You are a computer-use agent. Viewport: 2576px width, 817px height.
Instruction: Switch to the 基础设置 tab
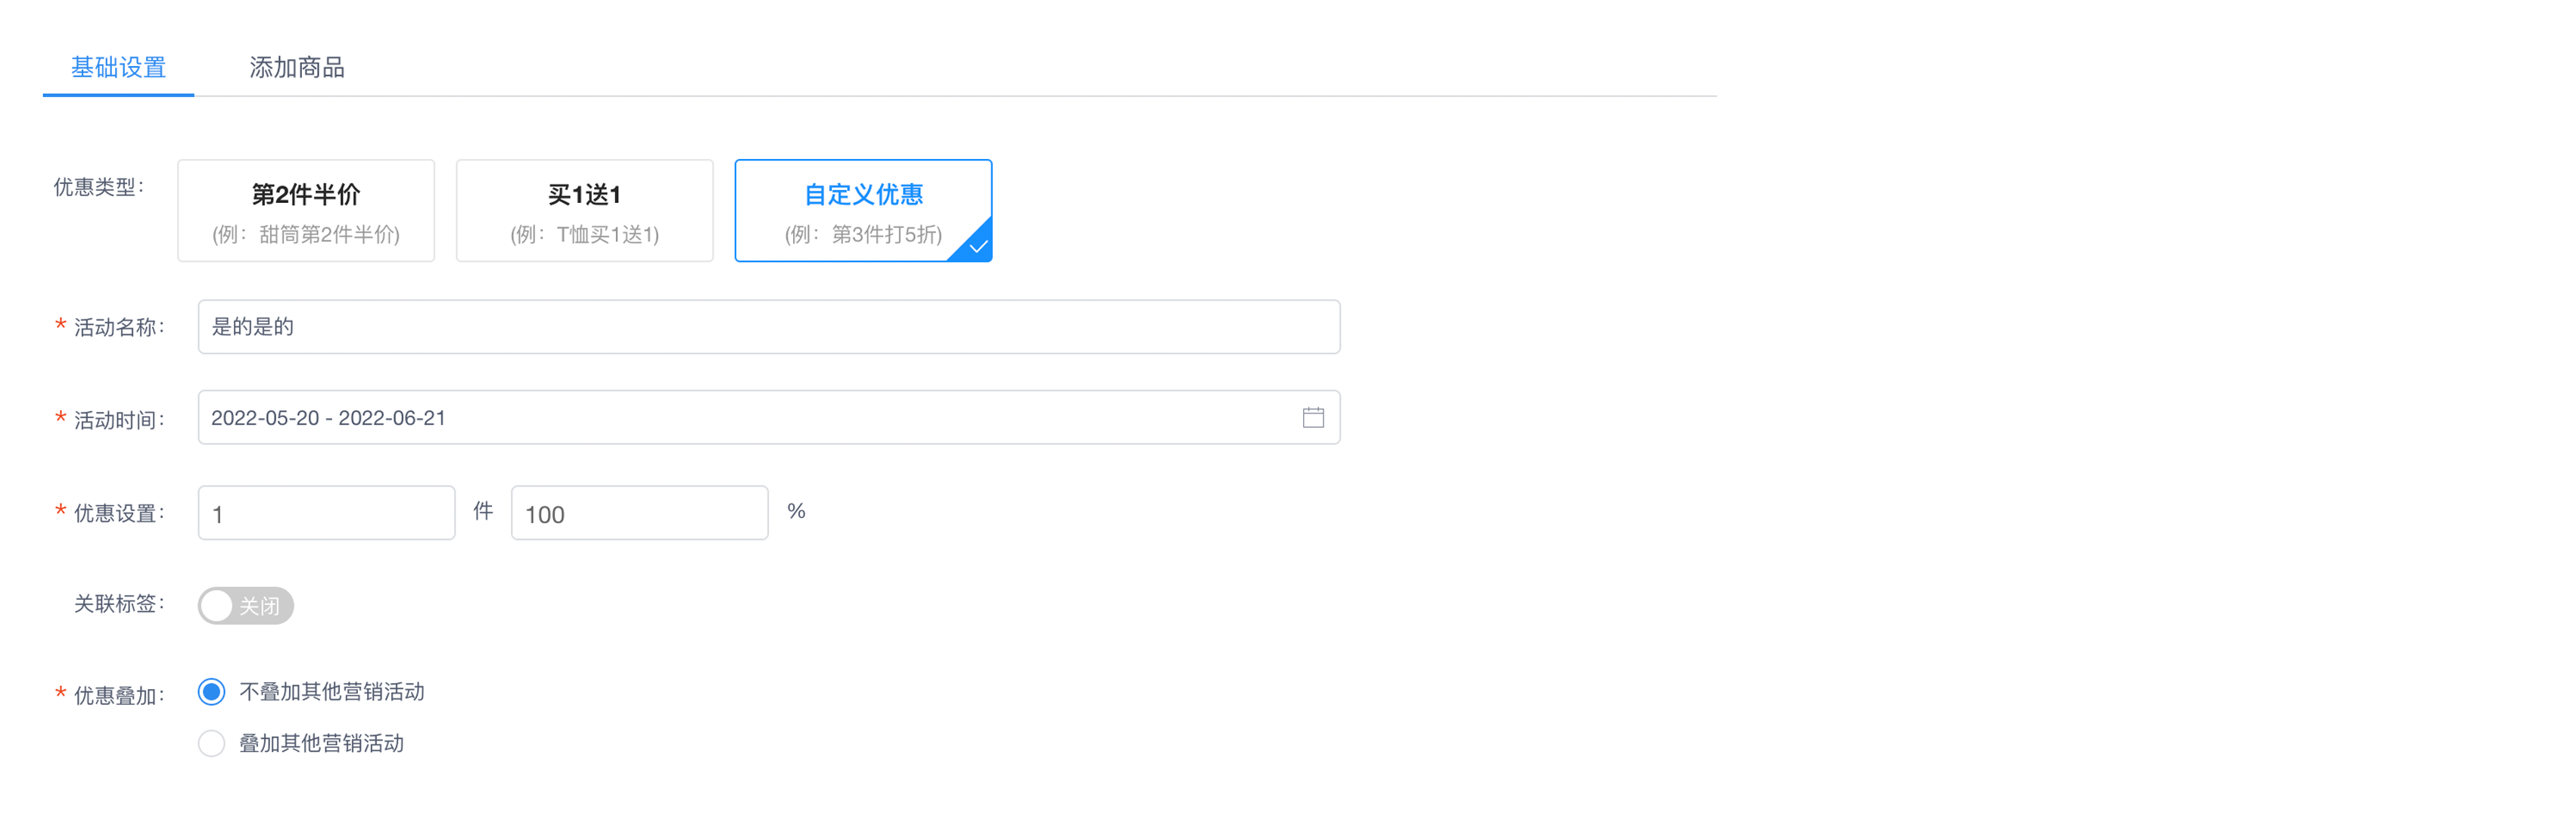click(x=118, y=67)
